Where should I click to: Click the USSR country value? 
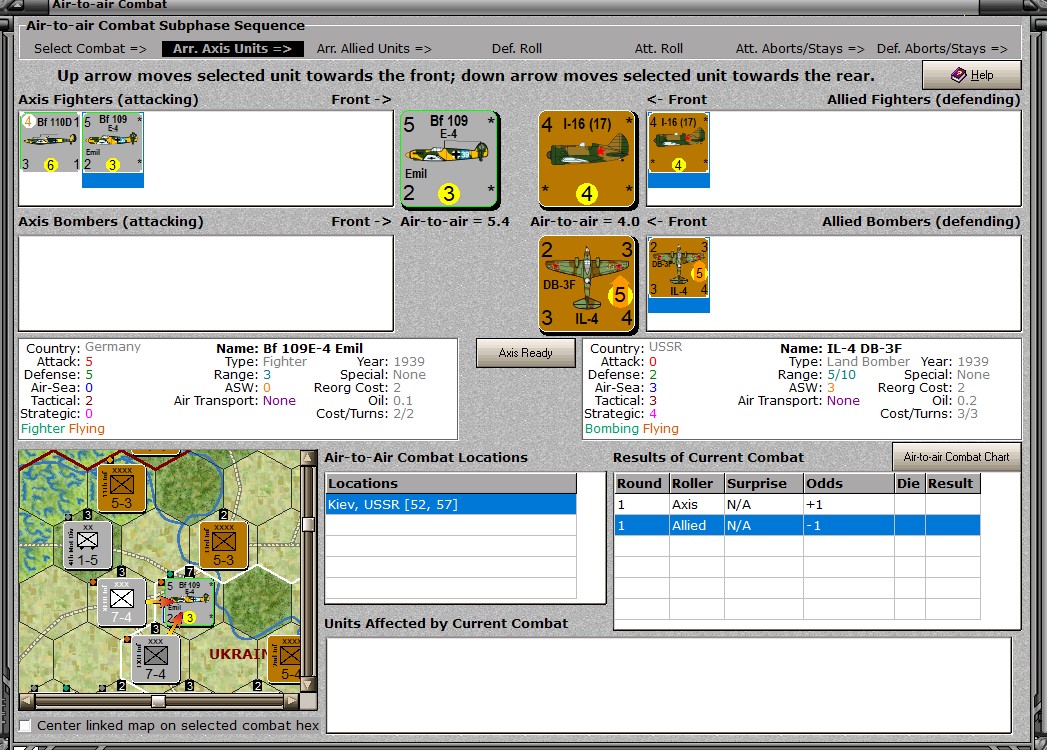pyautogui.click(x=666, y=347)
